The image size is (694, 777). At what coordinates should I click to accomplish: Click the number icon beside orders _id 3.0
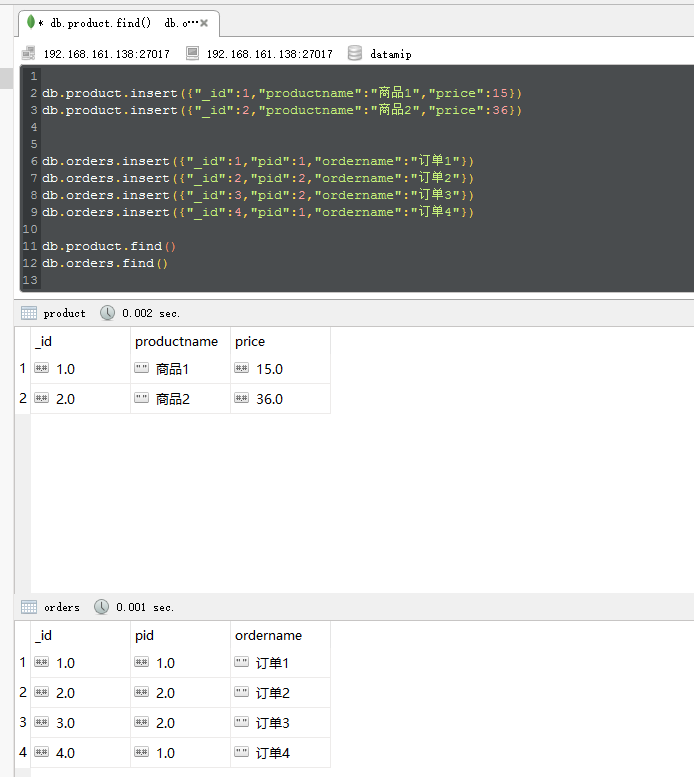[42, 722]
